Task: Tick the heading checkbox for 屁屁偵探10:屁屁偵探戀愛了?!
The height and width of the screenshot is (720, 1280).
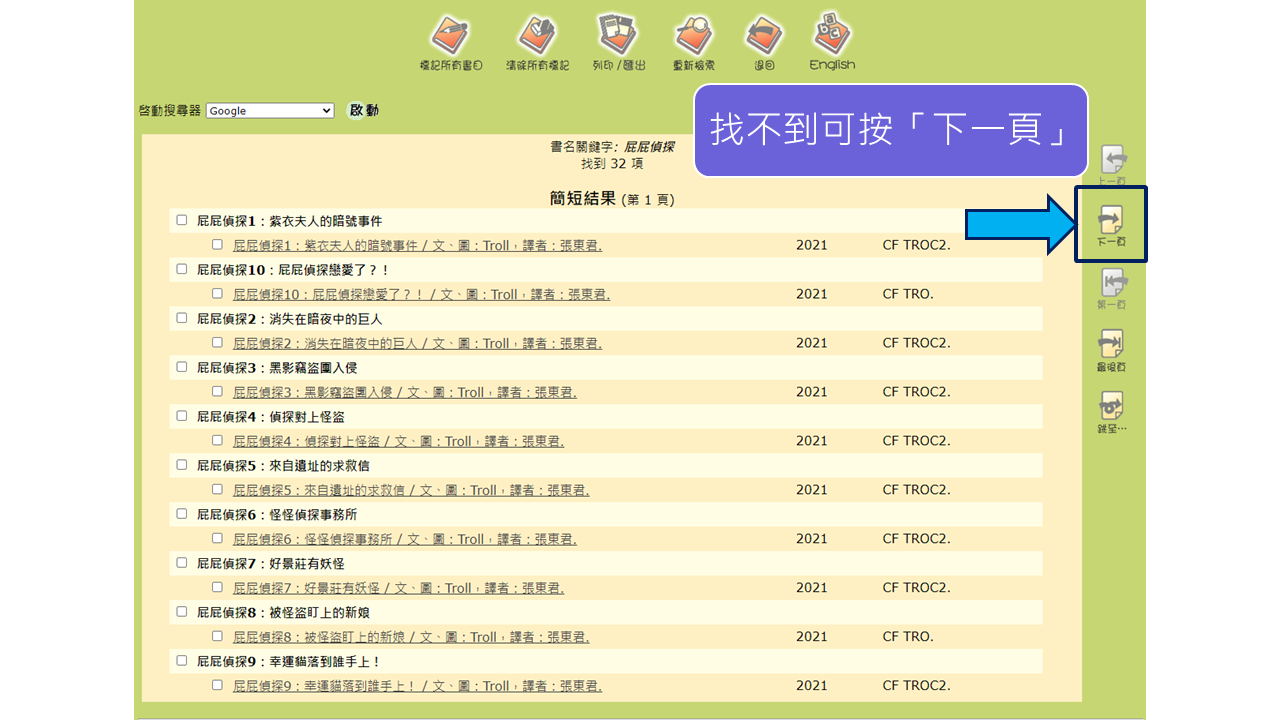Action: click(182, 269)
